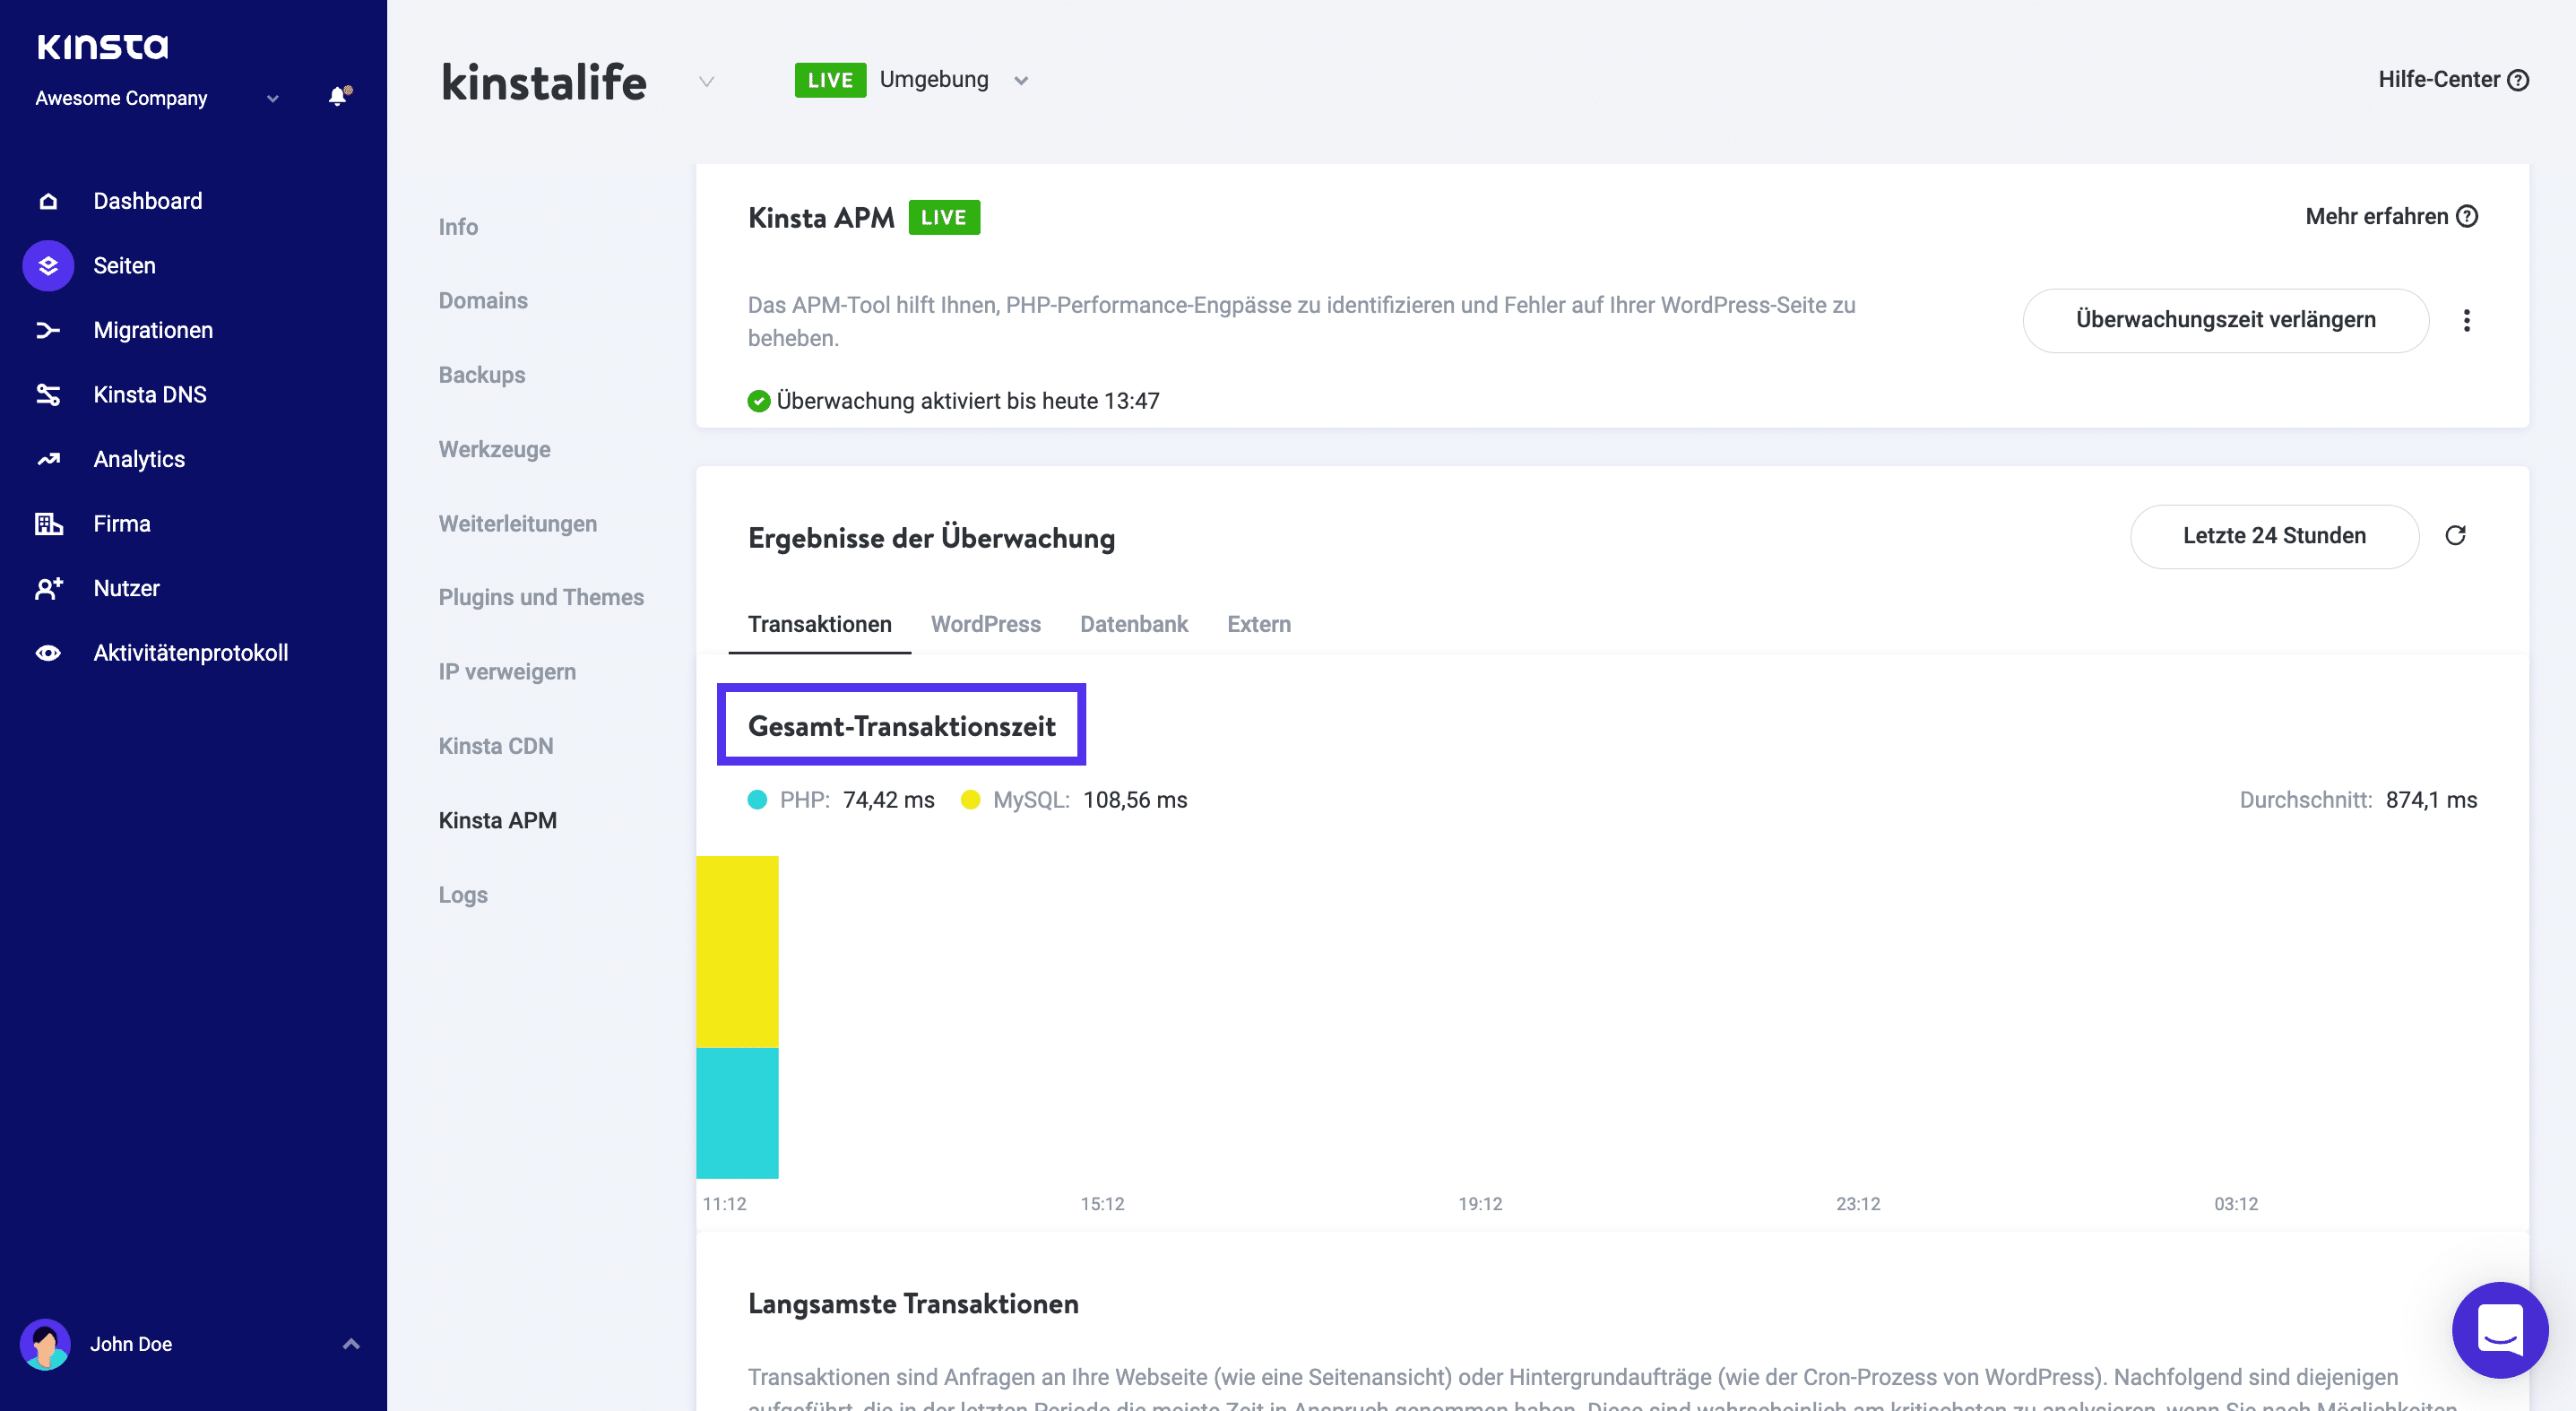
Task: Open Weiterleitungen site section
Action: point(518,524)
